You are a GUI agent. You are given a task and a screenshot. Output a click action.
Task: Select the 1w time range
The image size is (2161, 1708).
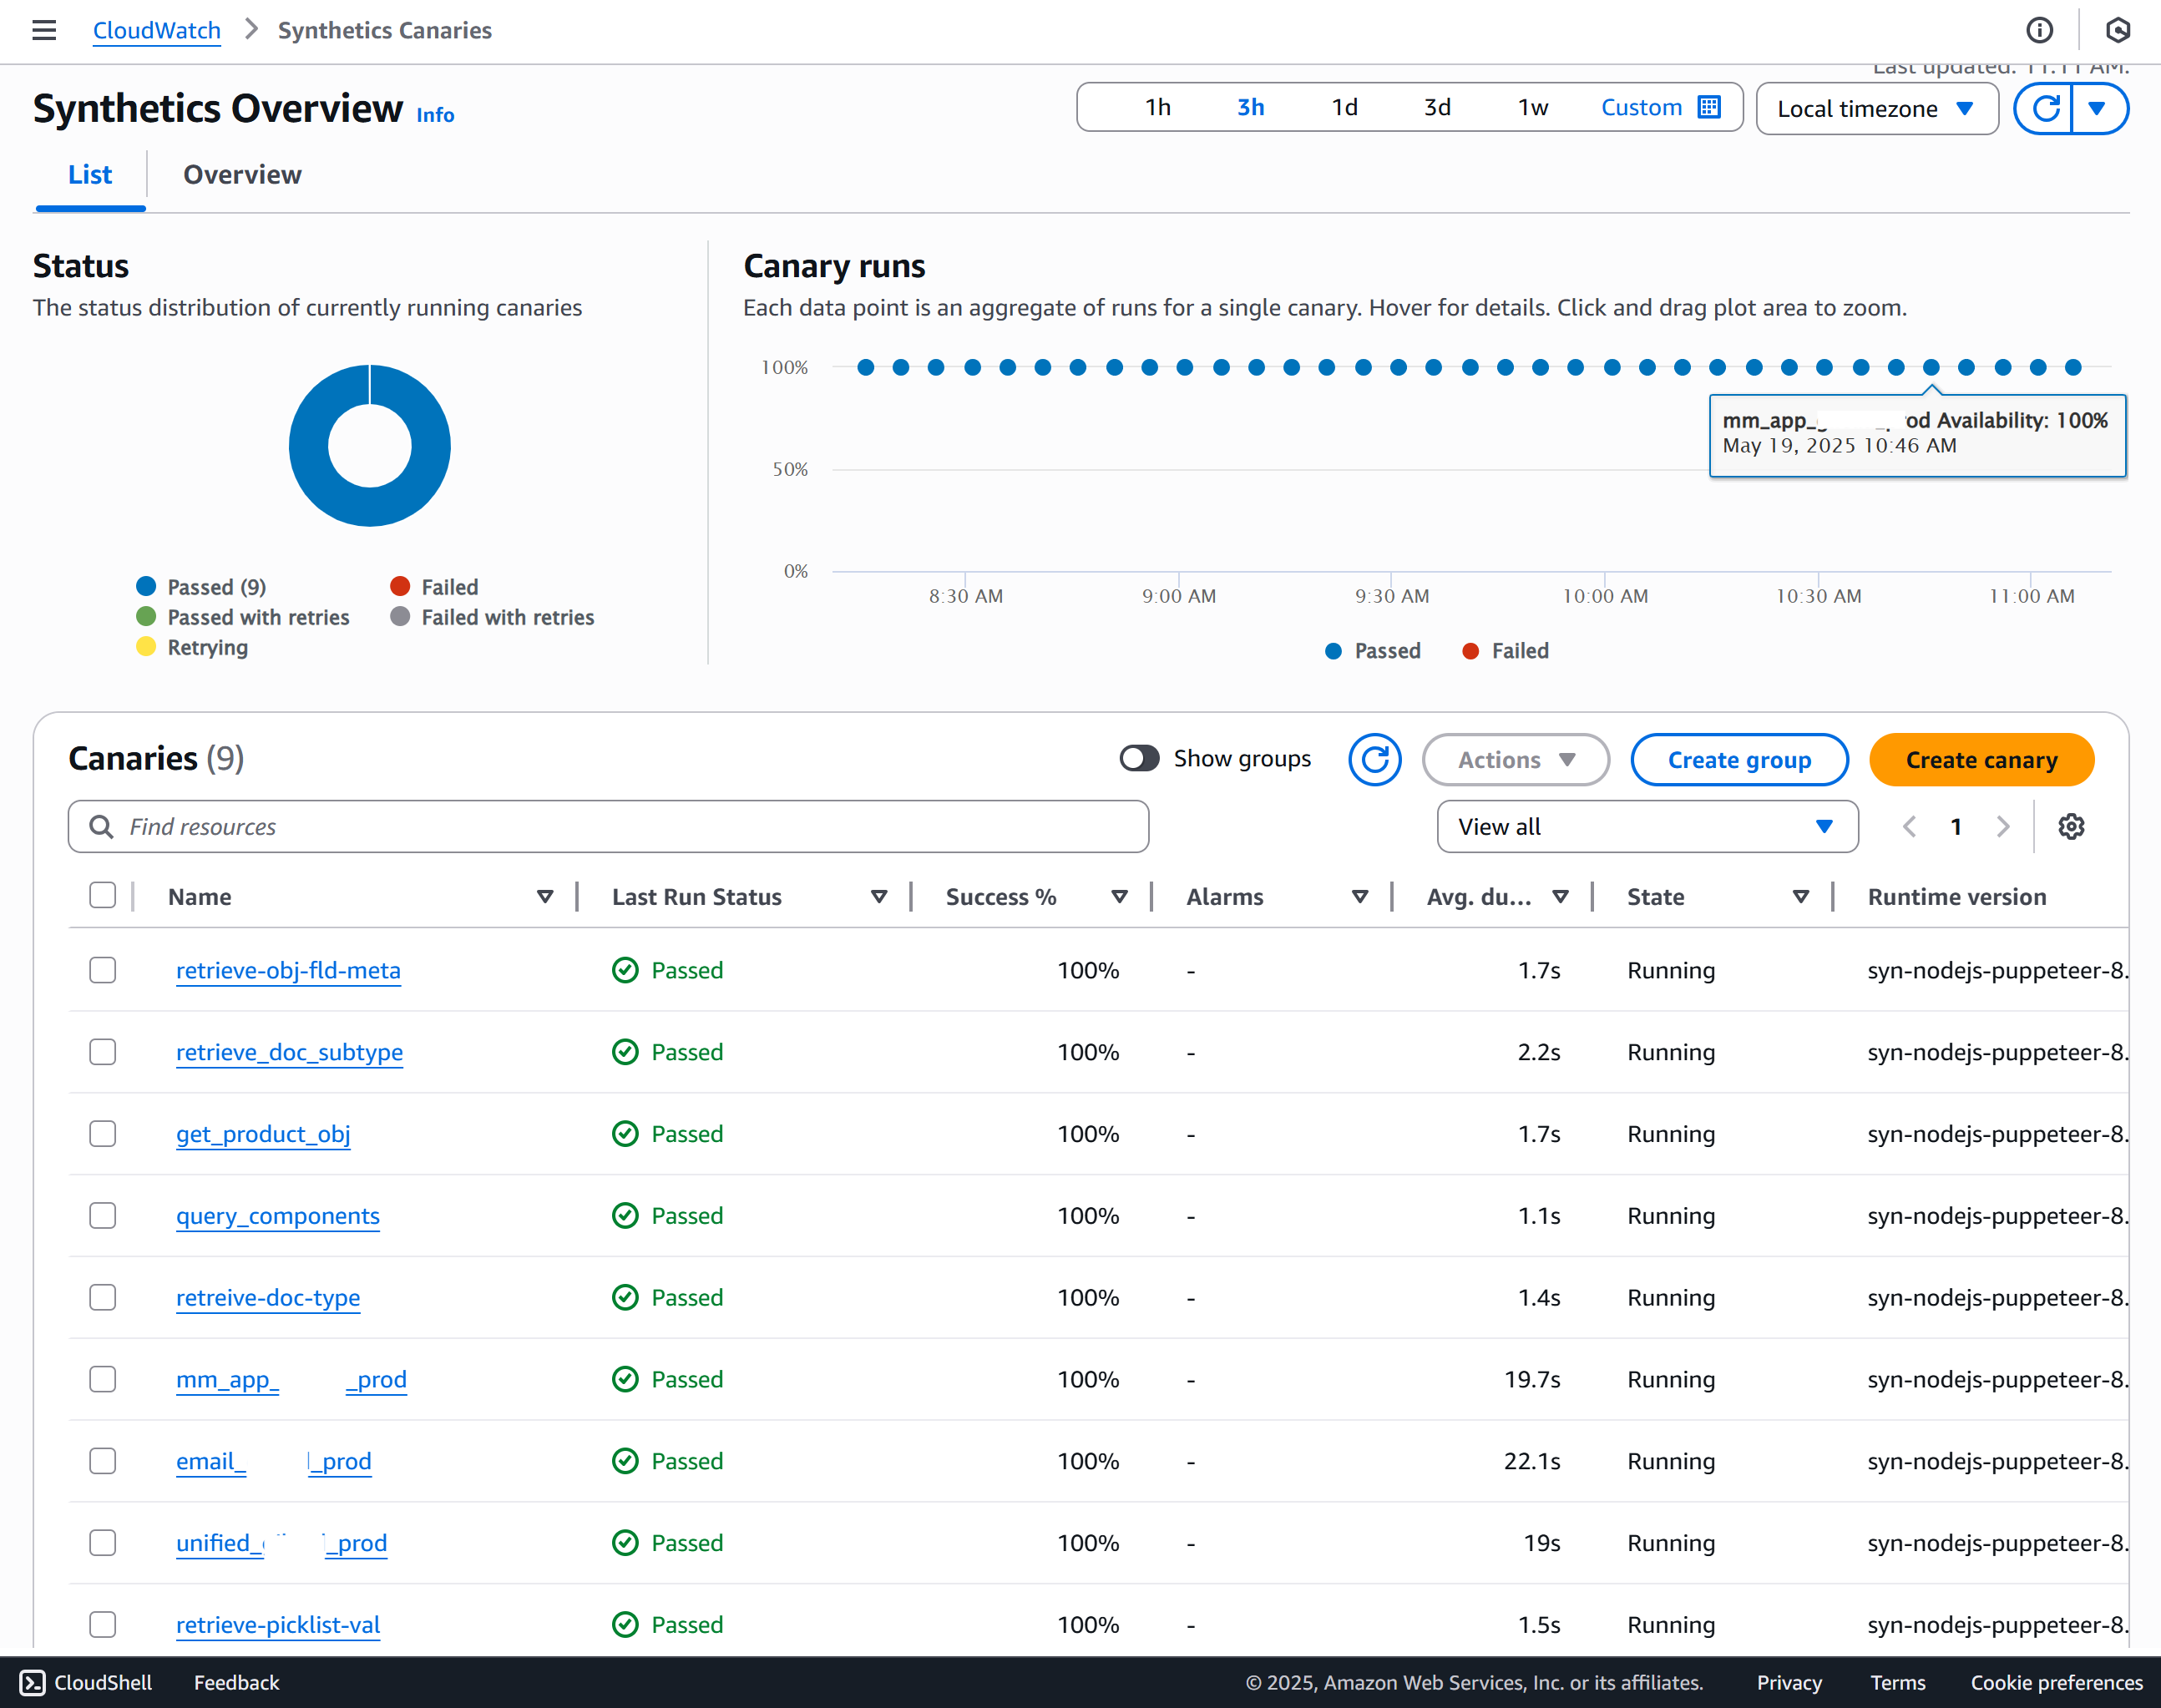coord(1531,106)
